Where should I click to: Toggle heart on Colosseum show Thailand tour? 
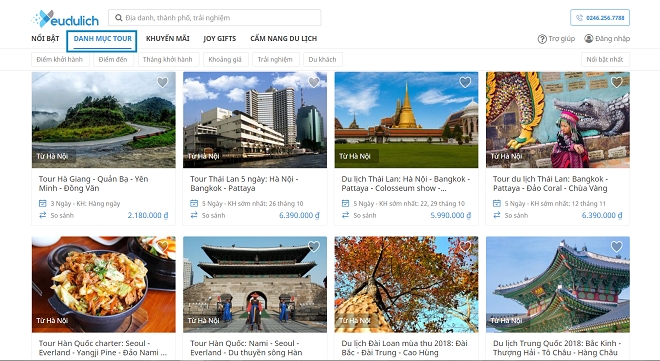[x=465, y=82]
